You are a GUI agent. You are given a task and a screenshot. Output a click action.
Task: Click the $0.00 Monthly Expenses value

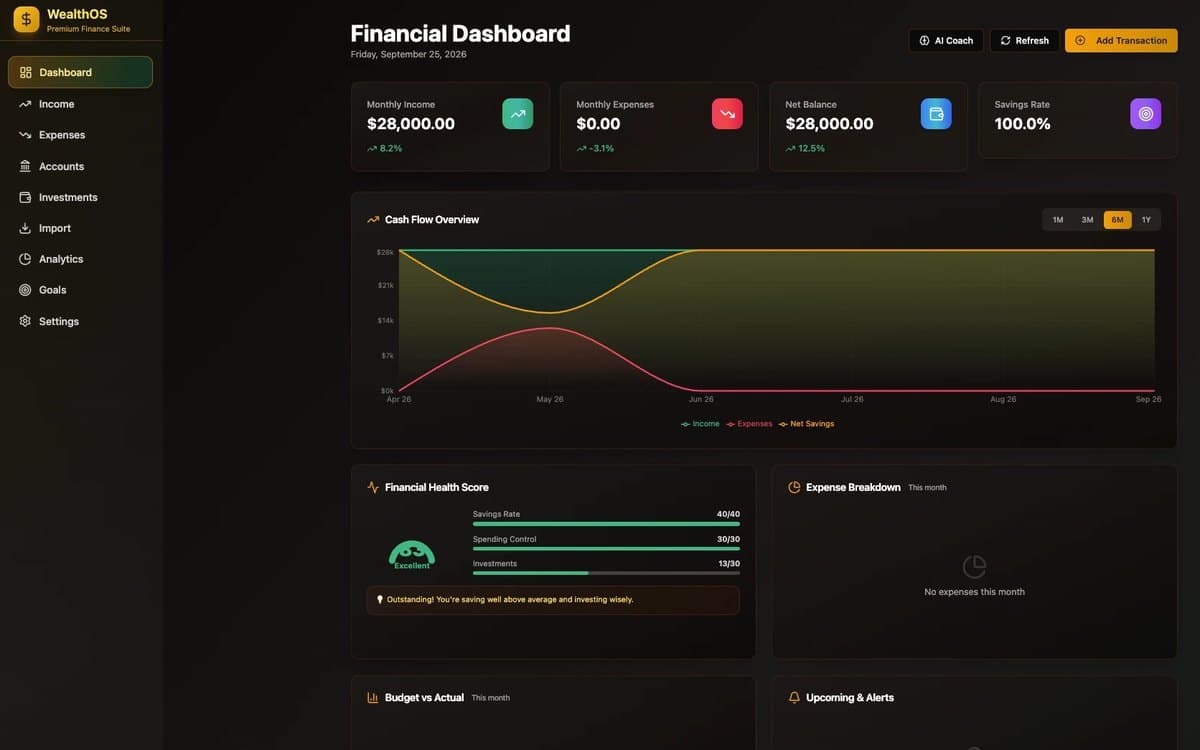coord(598,124)
